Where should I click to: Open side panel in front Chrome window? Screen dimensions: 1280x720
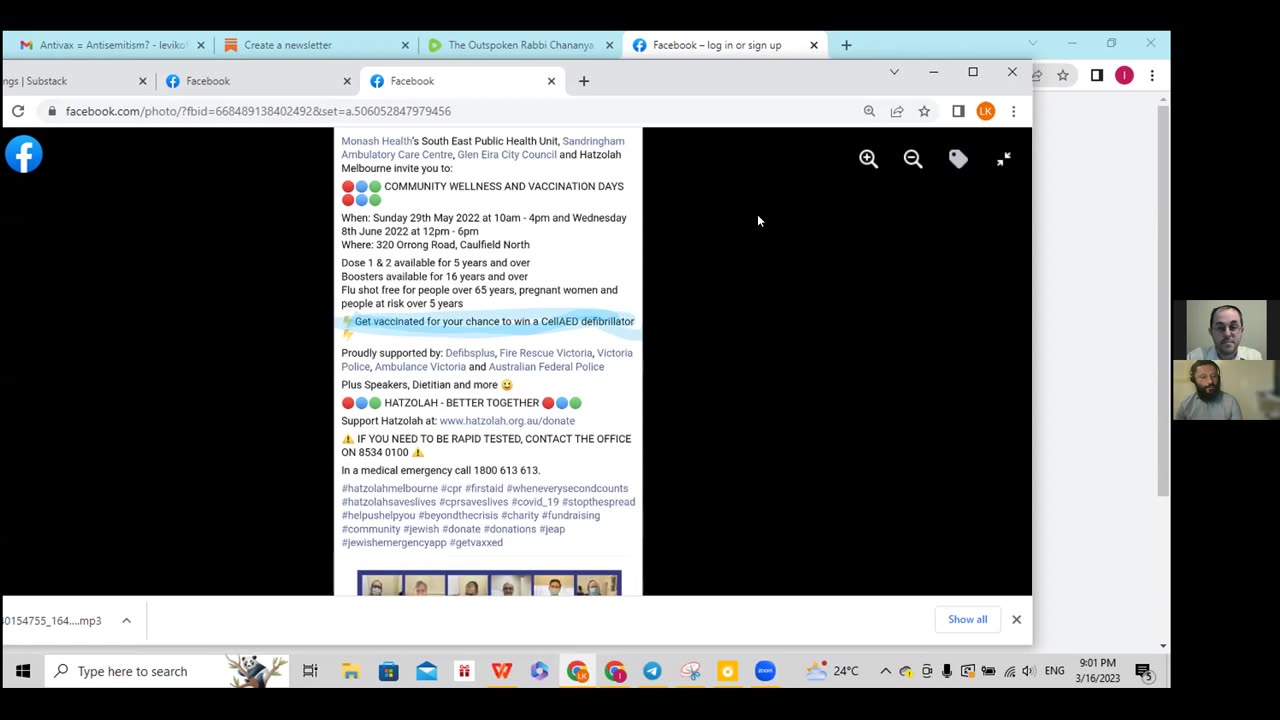[958, 111]
